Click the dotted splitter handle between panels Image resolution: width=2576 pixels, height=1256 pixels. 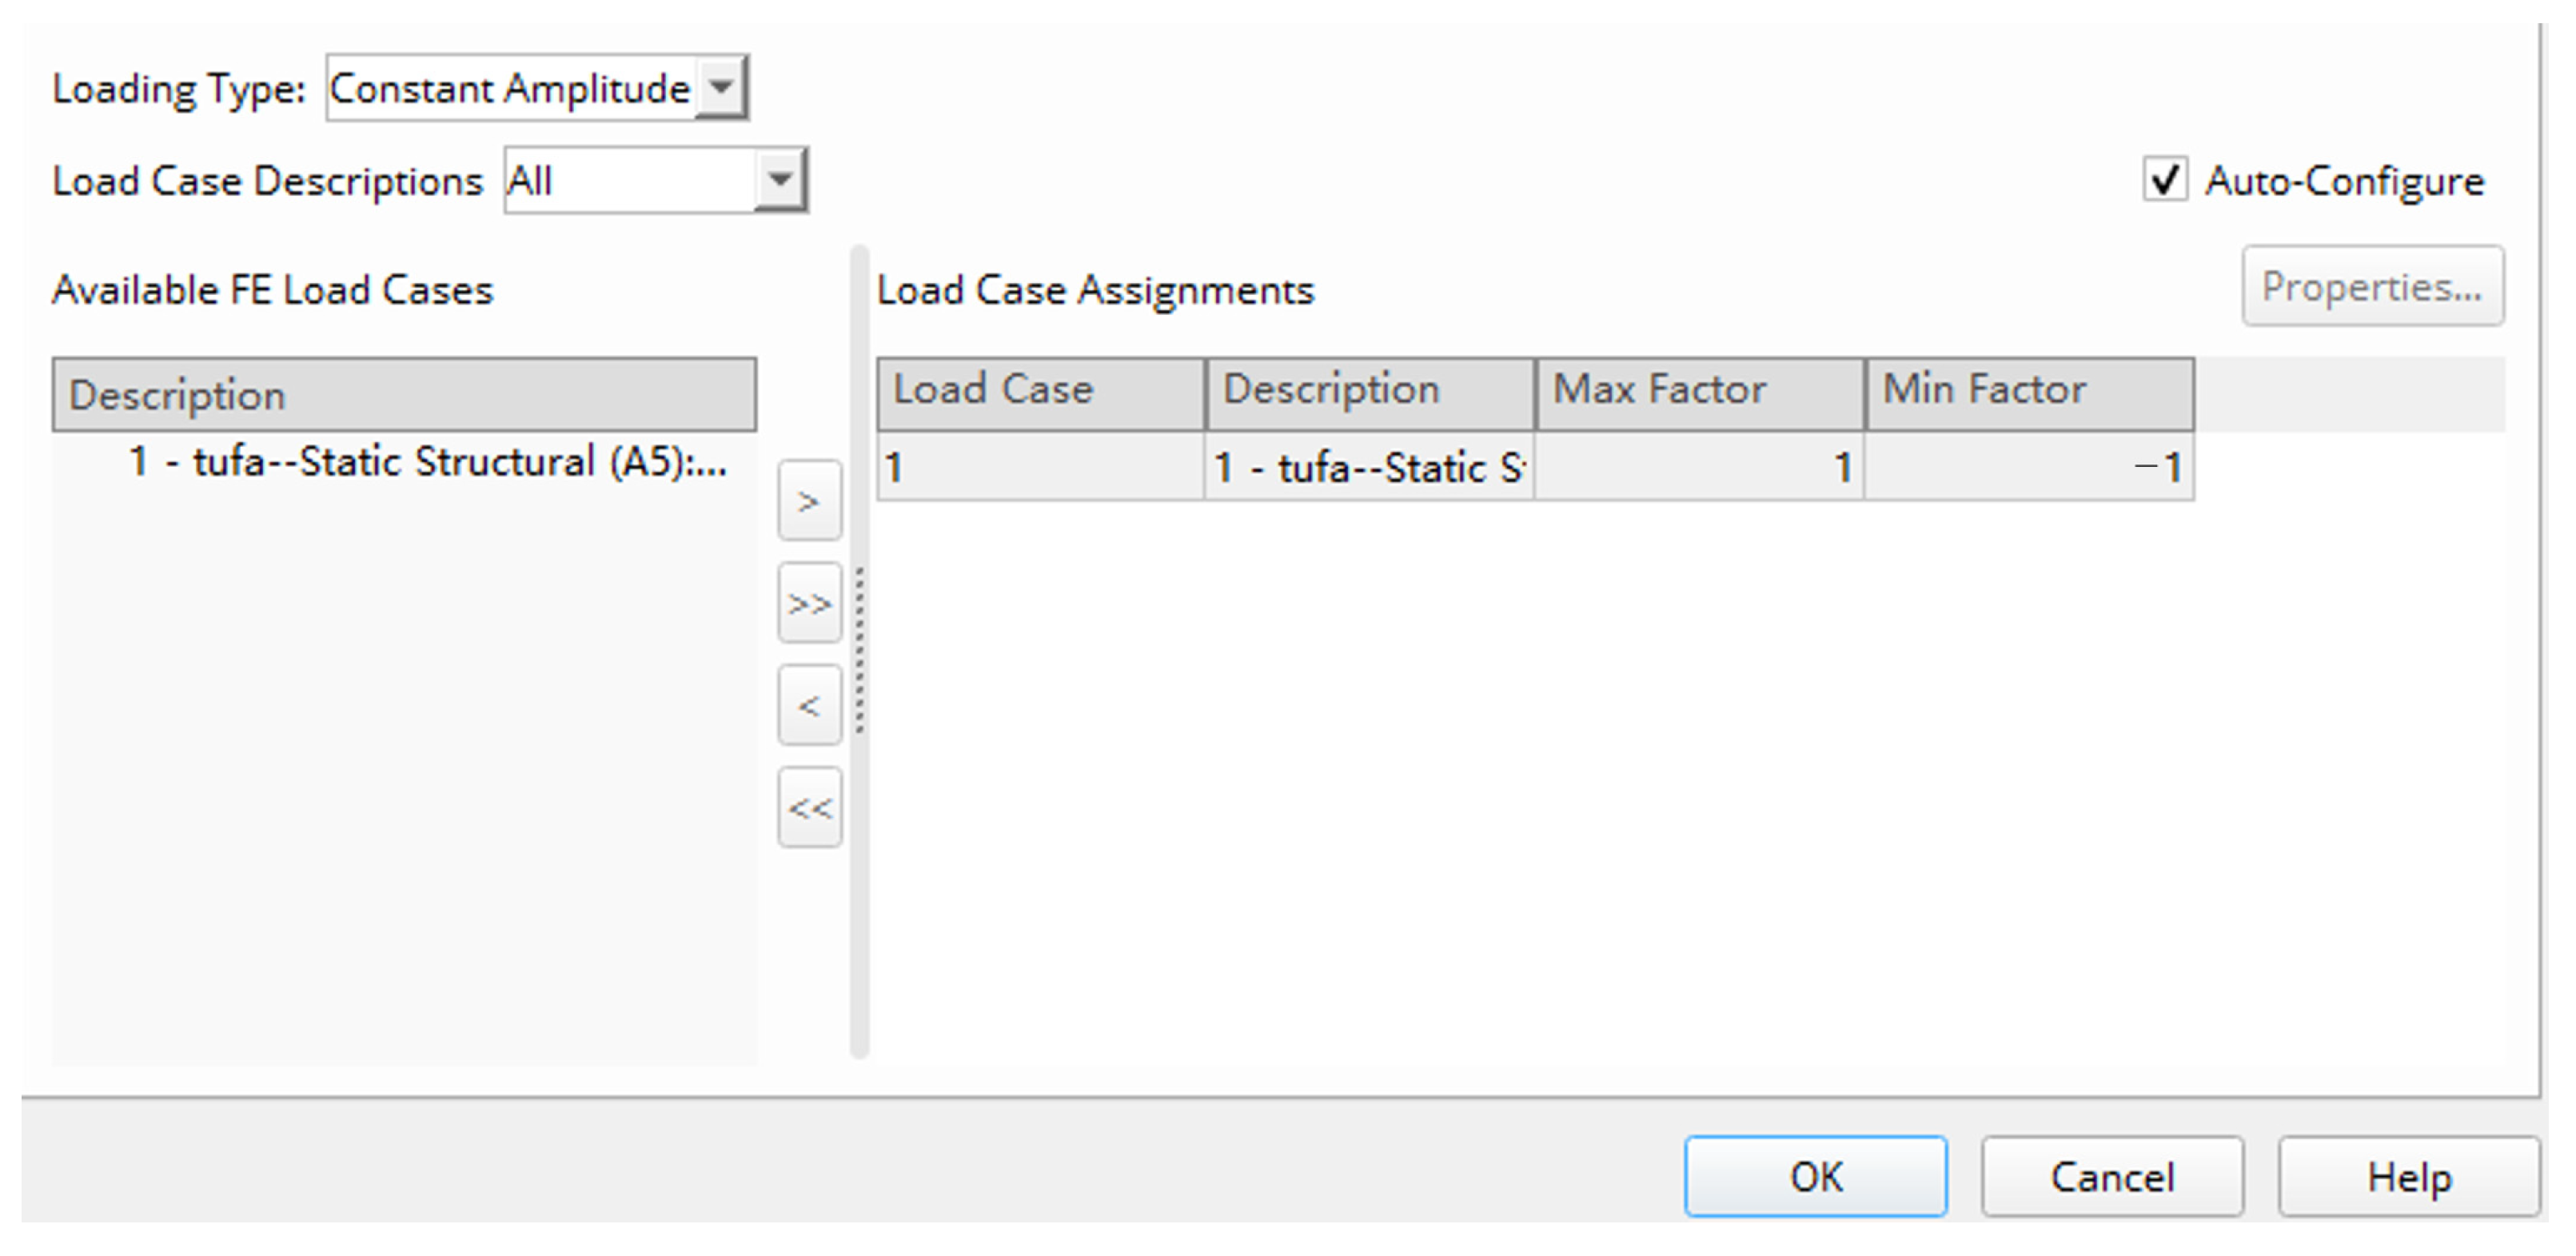[x=860, y=650]
